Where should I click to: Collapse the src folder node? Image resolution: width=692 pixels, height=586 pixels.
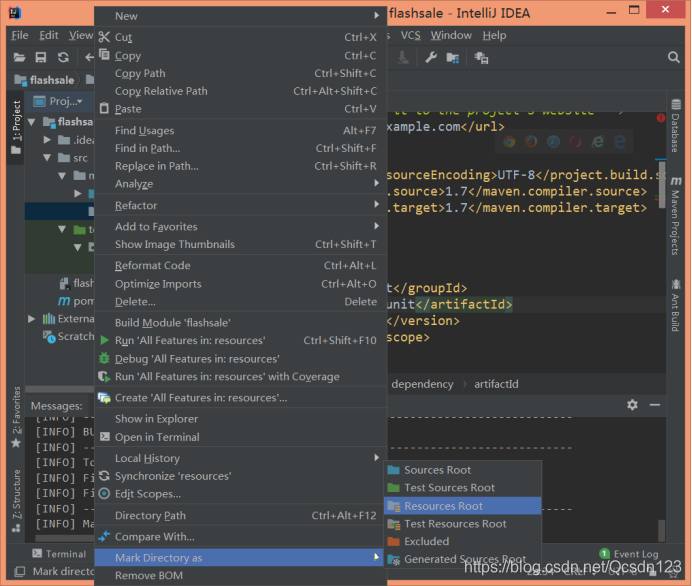[x=47, y=158]
